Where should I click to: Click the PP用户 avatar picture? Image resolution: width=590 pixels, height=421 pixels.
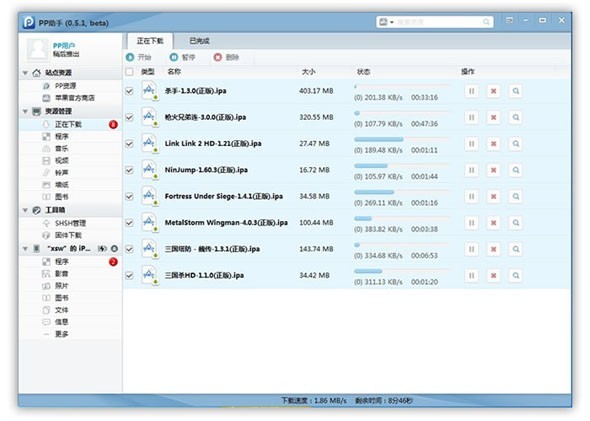coord(37,50)
